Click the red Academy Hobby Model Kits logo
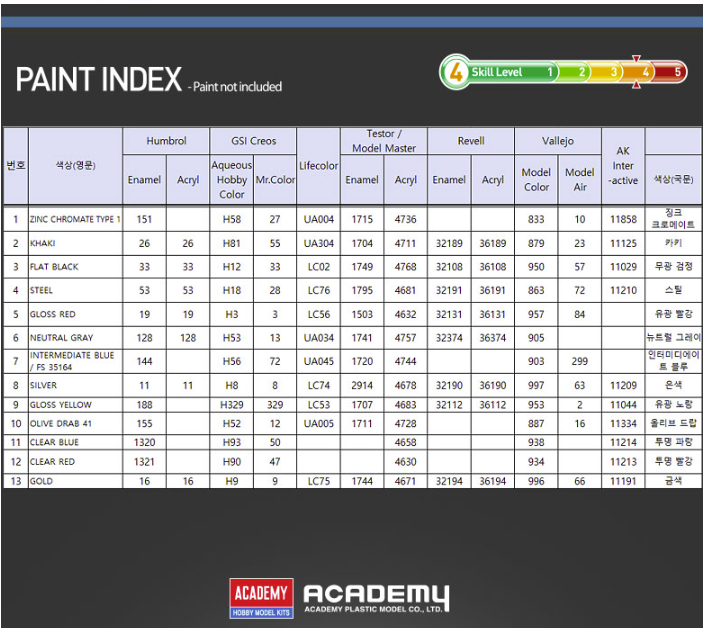703x628 pixels. [x=261, y=598]
